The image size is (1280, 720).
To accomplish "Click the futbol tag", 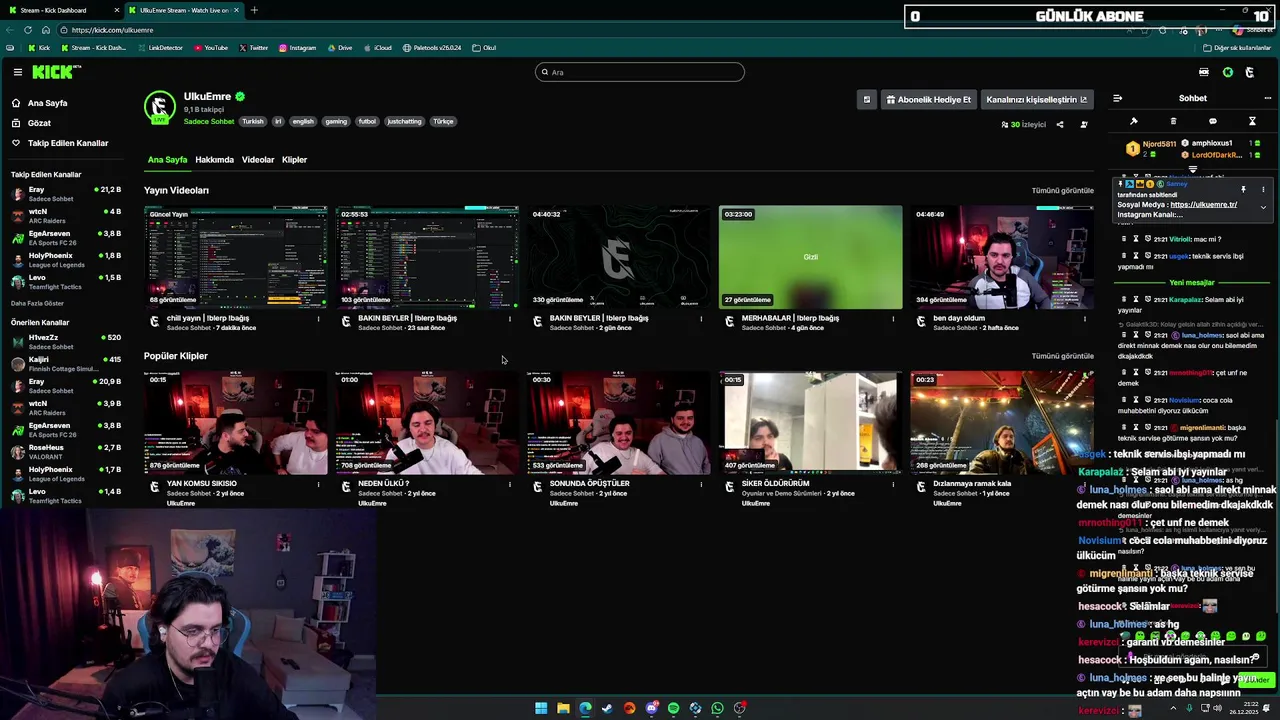I will [x=367, y=122].
